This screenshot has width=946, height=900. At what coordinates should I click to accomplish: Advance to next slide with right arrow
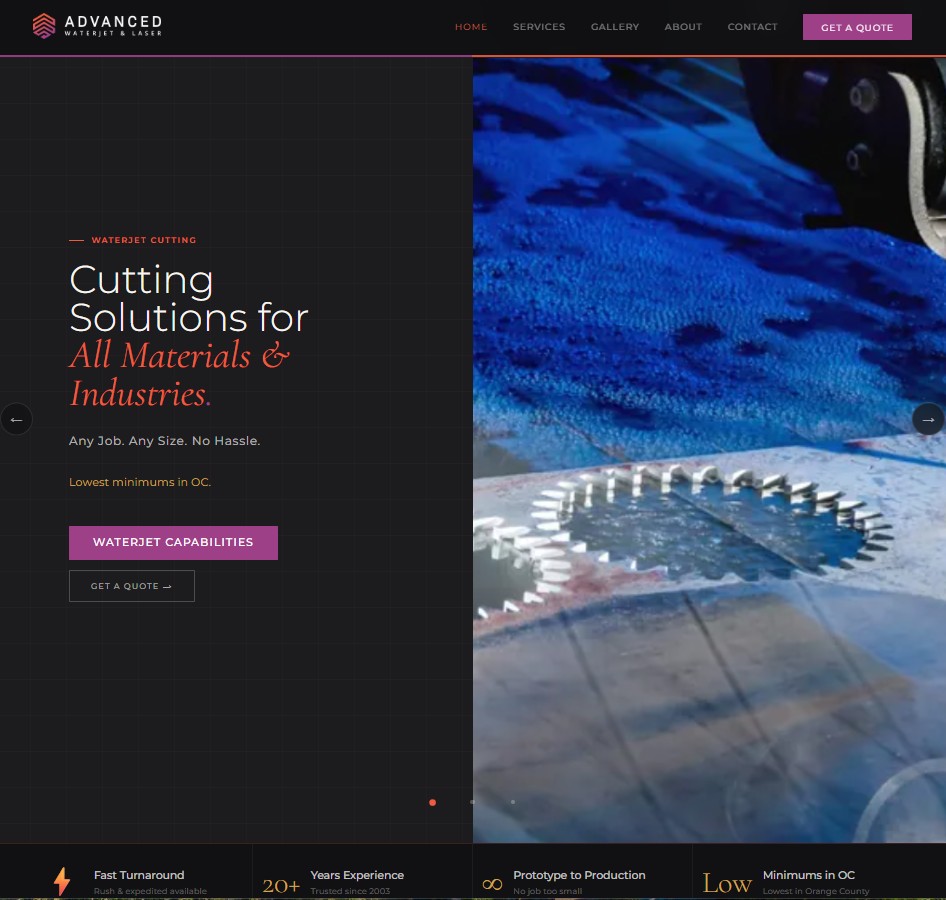(x=928, y=419)
